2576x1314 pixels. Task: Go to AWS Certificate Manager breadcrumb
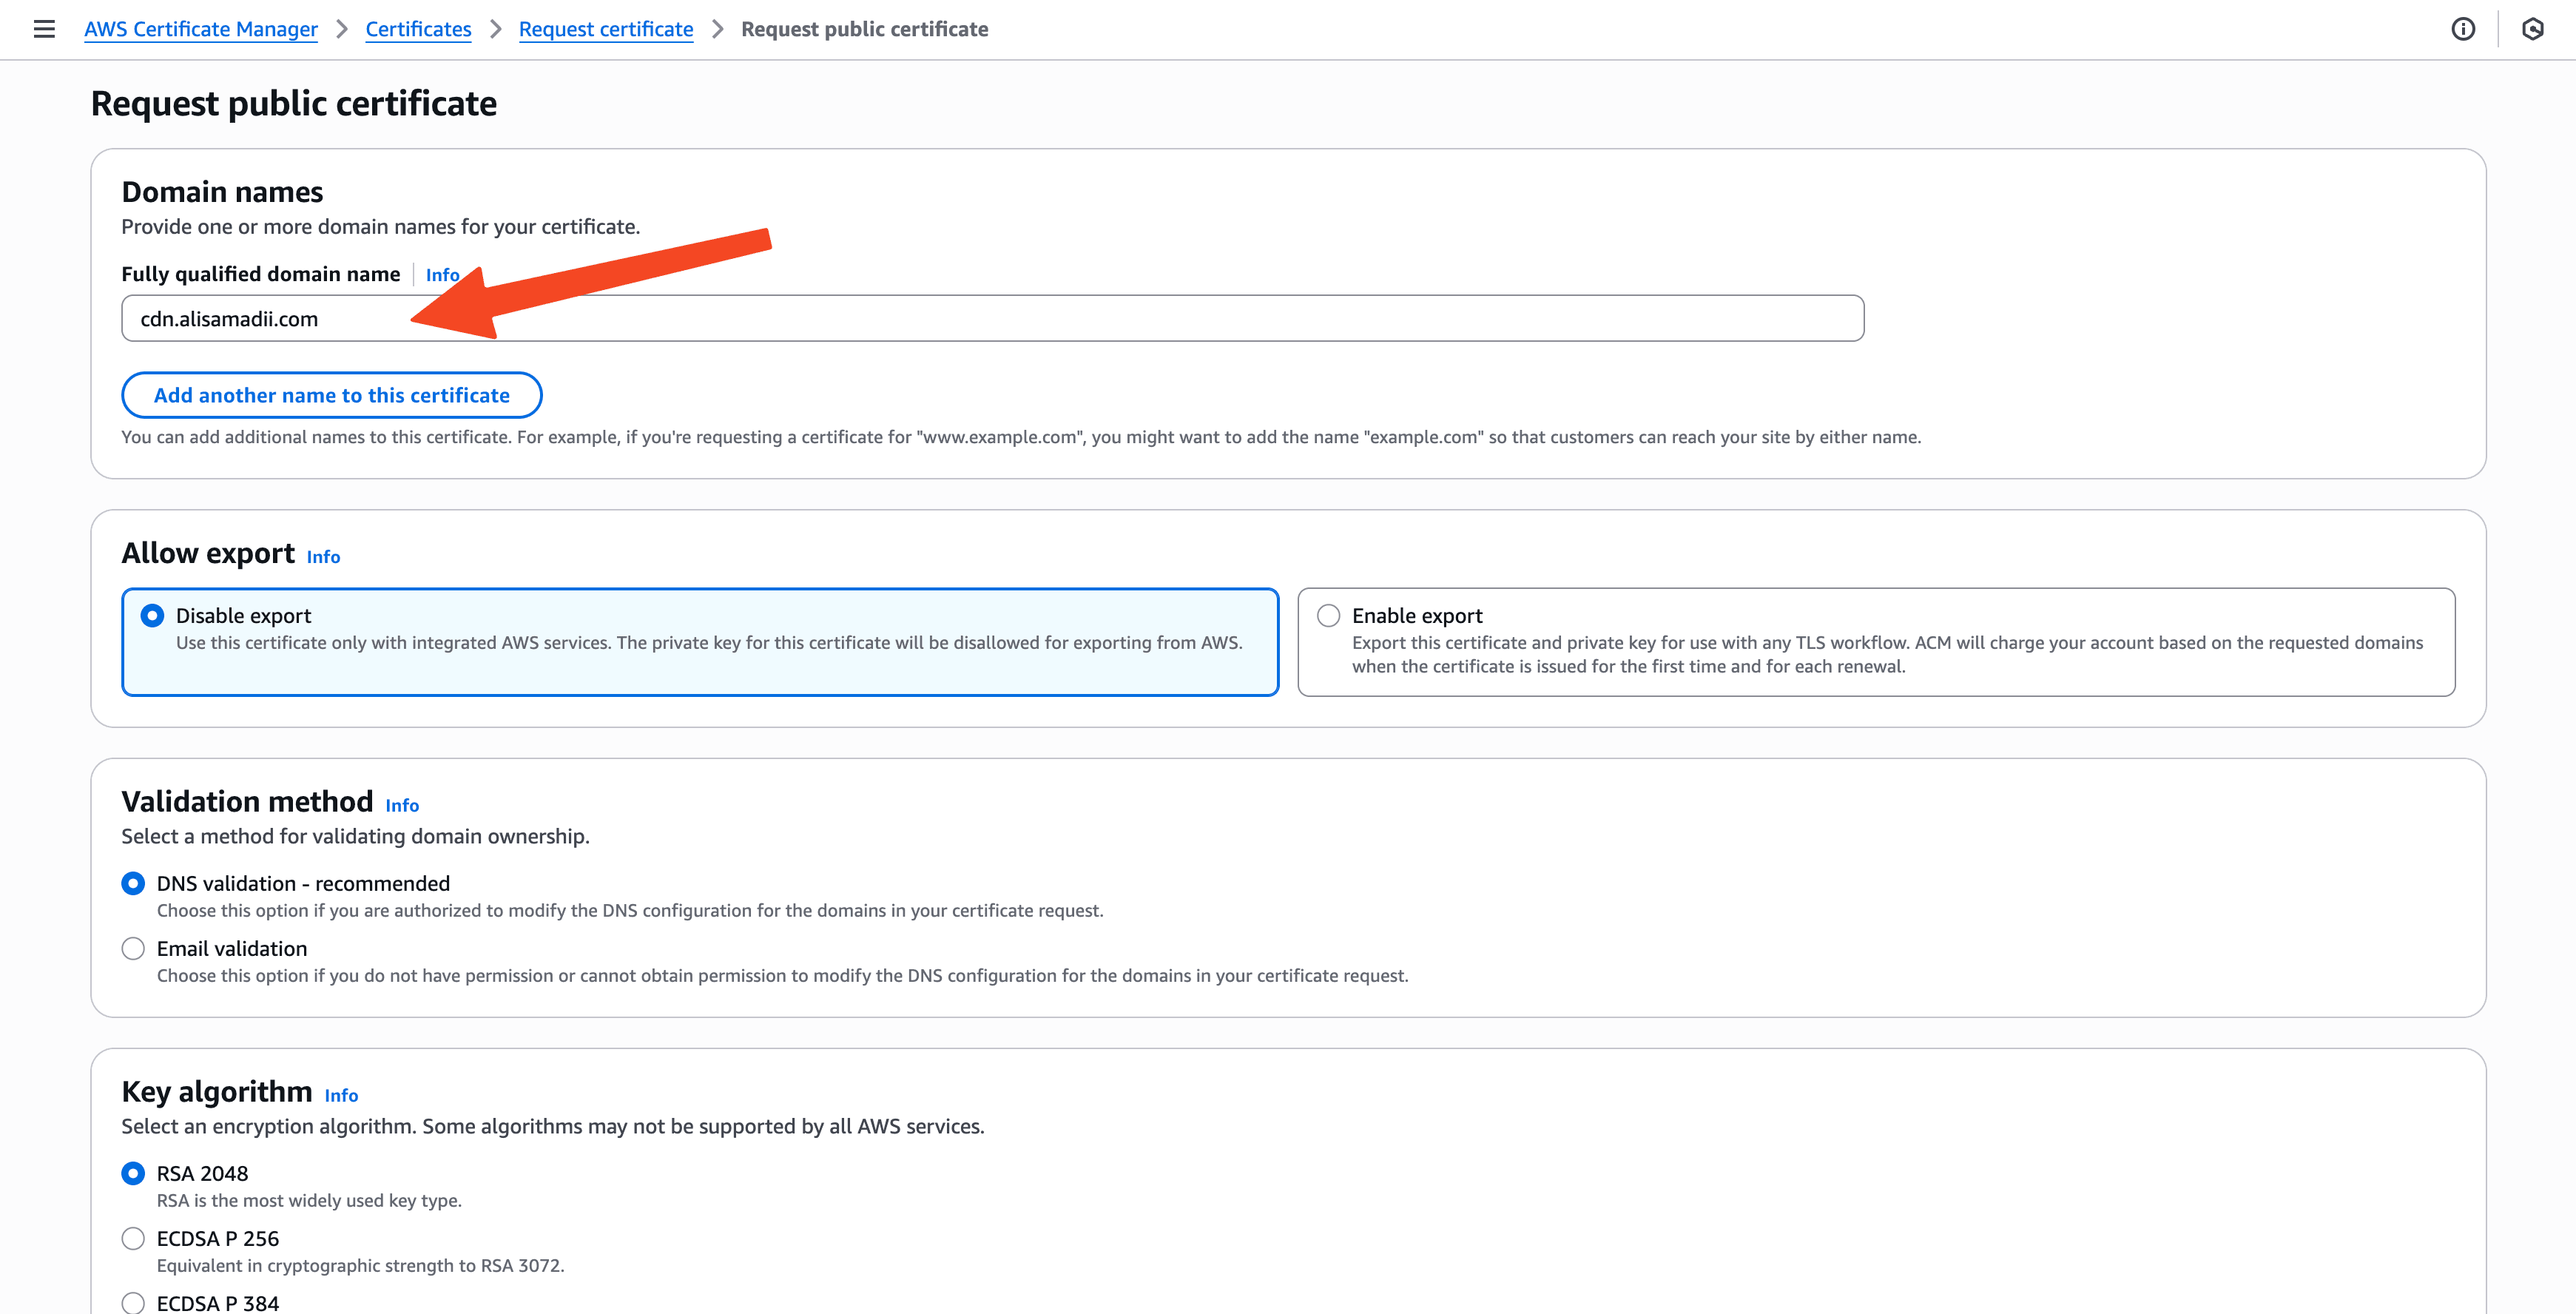[201, 29]
